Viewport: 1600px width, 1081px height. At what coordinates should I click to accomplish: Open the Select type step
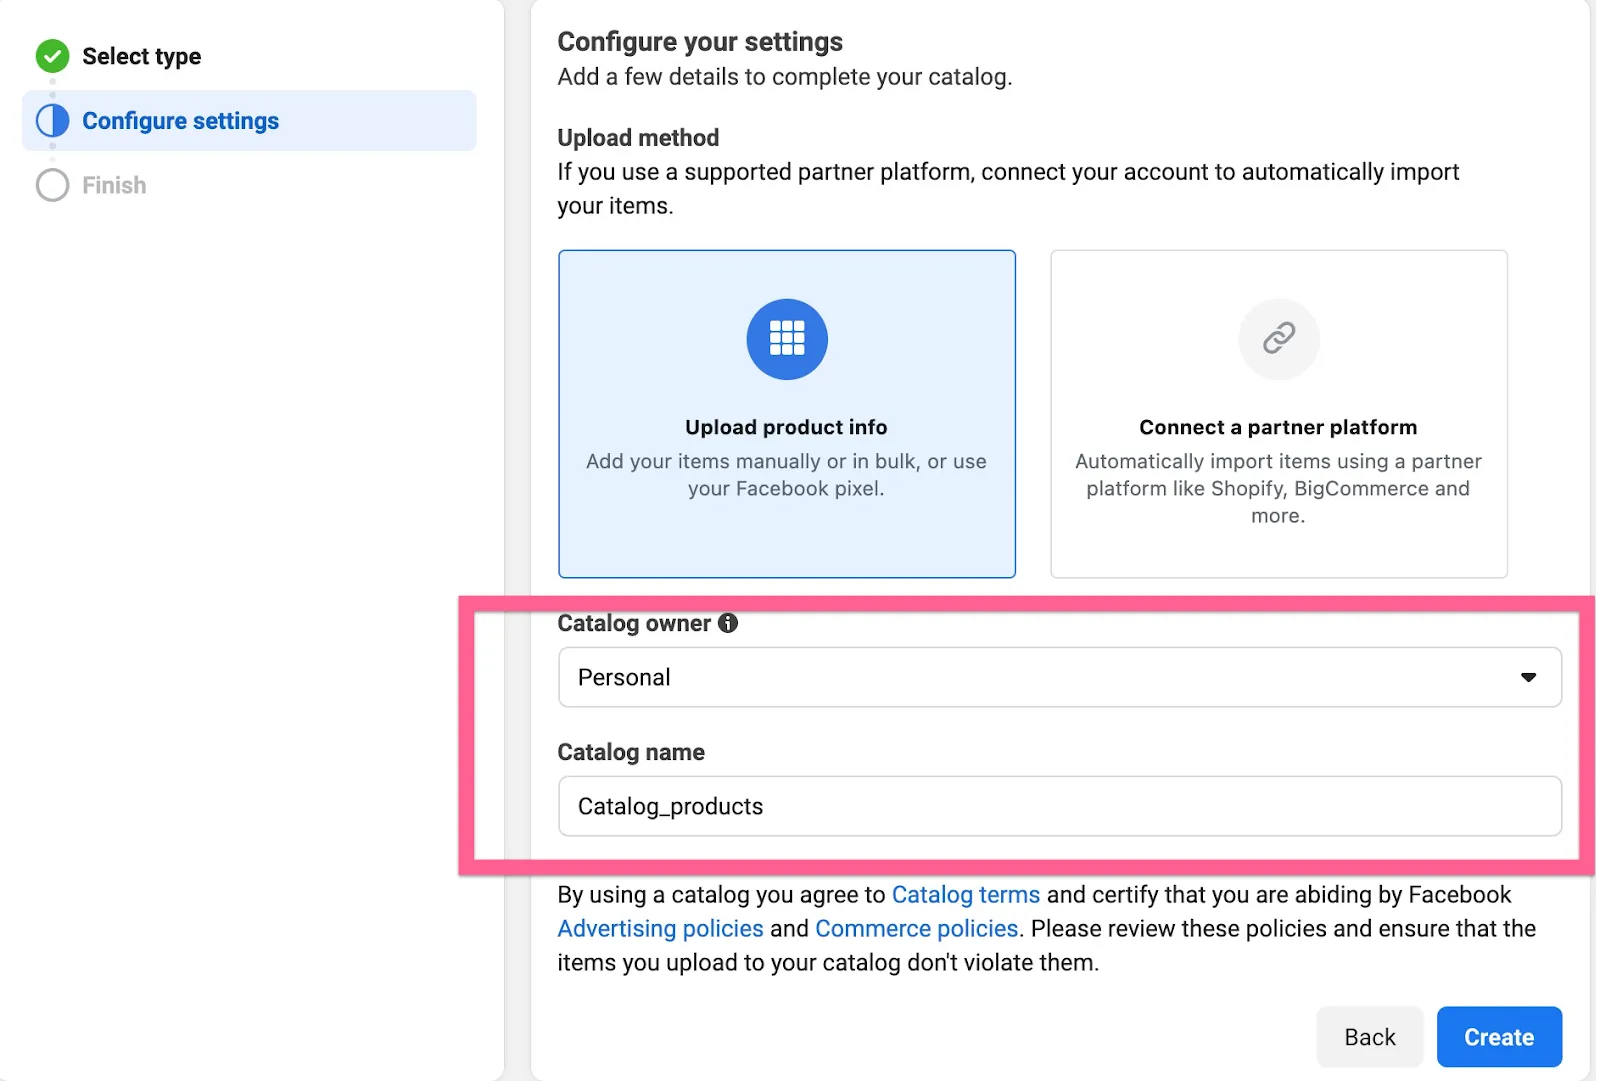[142, 56]
